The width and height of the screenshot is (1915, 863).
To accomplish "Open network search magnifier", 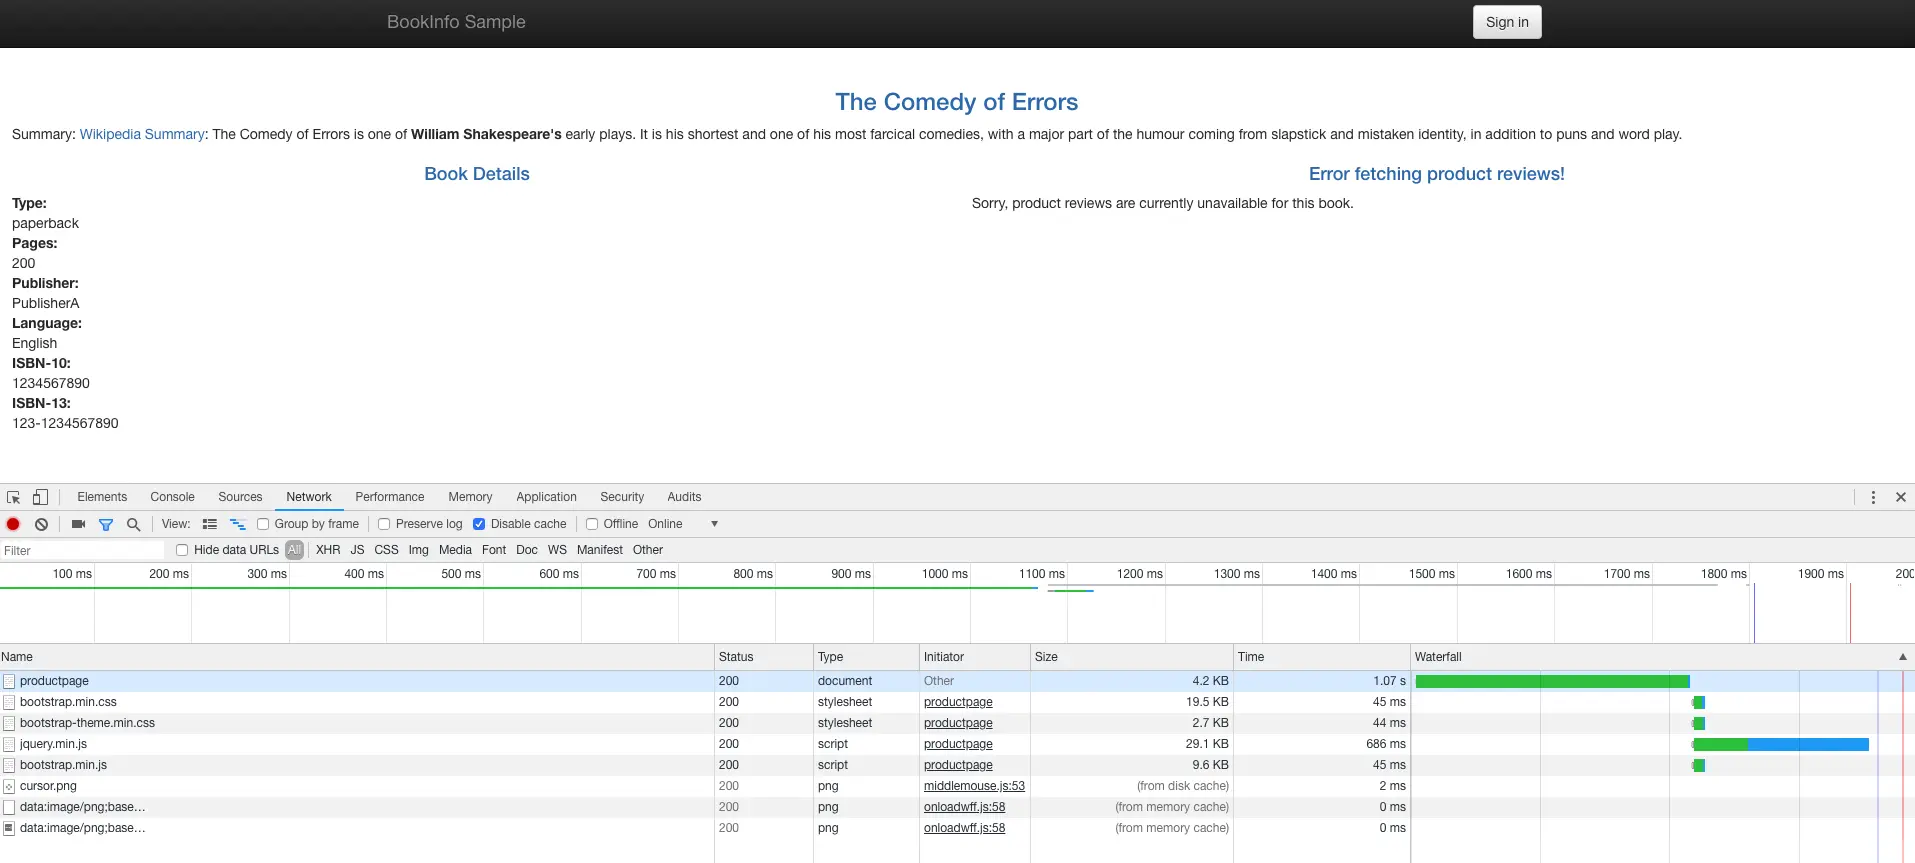I will pyautogui.click(x=133, y=524).
